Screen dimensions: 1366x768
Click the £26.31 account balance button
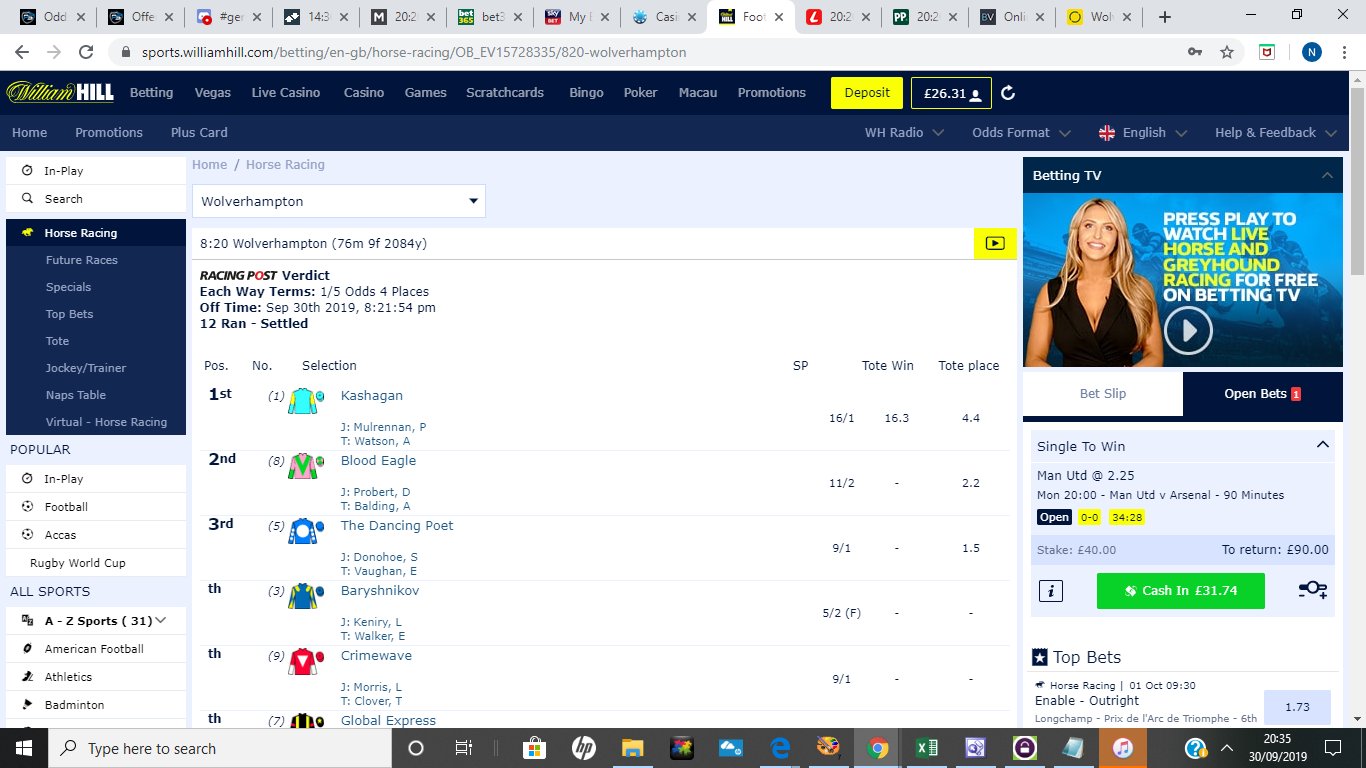point(951,93)
